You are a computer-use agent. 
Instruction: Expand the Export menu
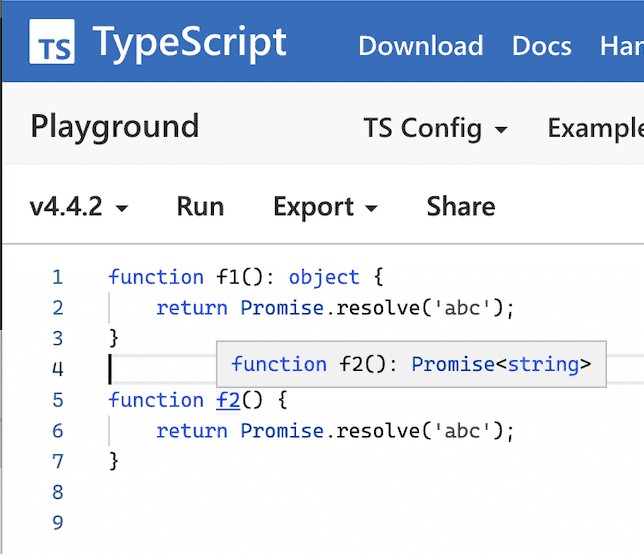325,207
